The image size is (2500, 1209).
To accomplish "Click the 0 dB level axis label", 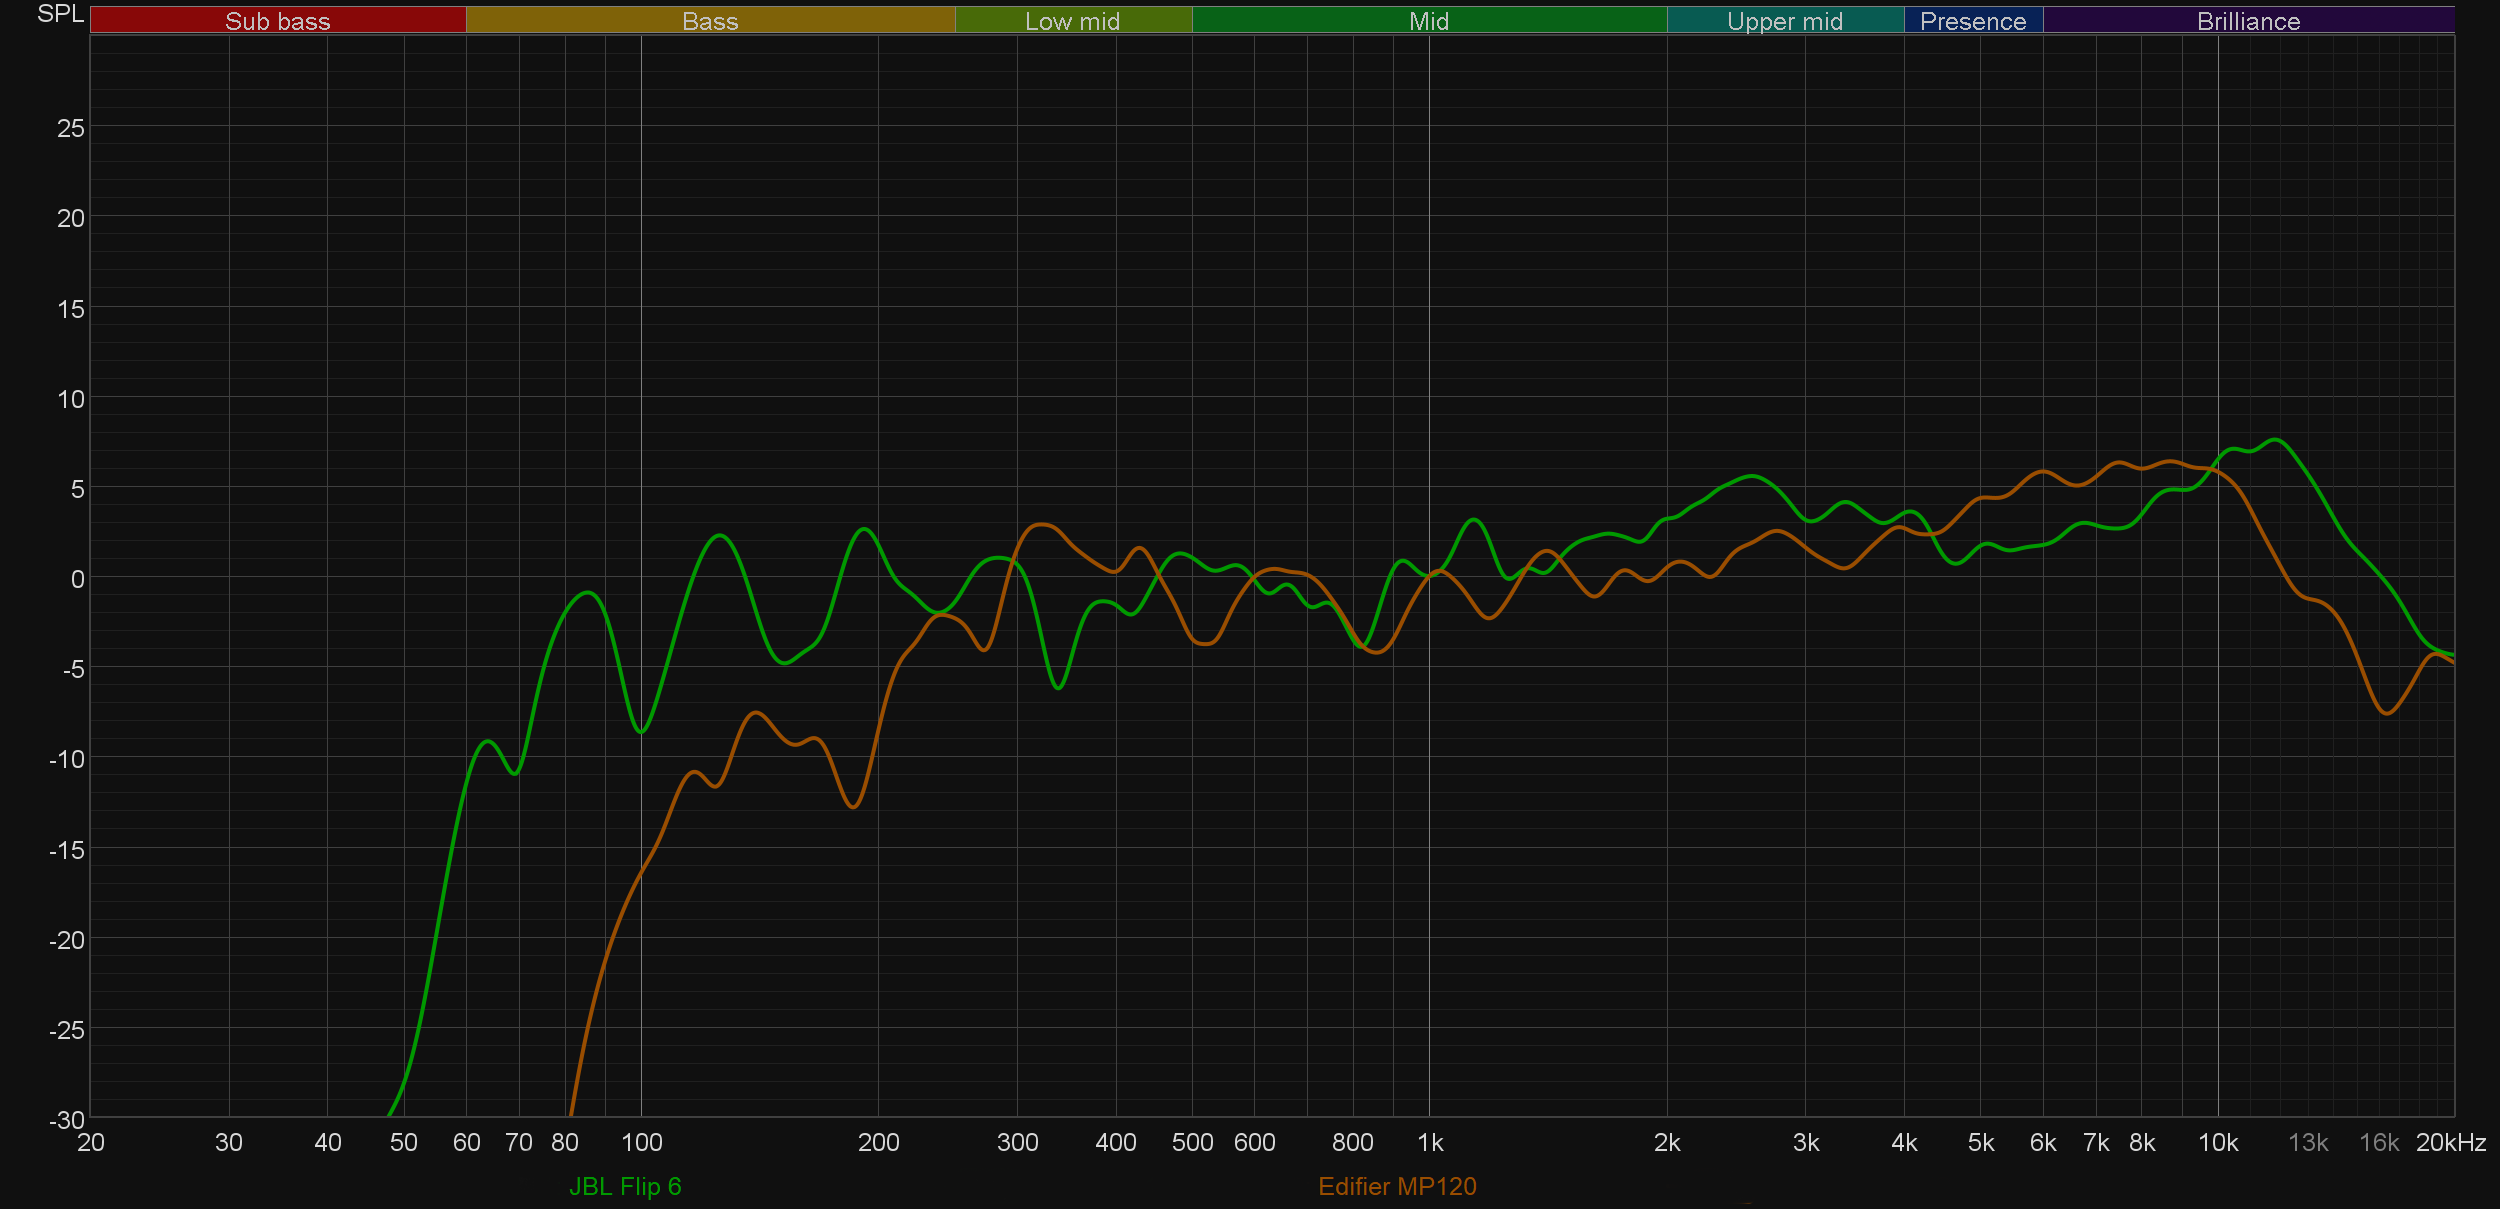I will pyautogui.click(x=77, y=579).
